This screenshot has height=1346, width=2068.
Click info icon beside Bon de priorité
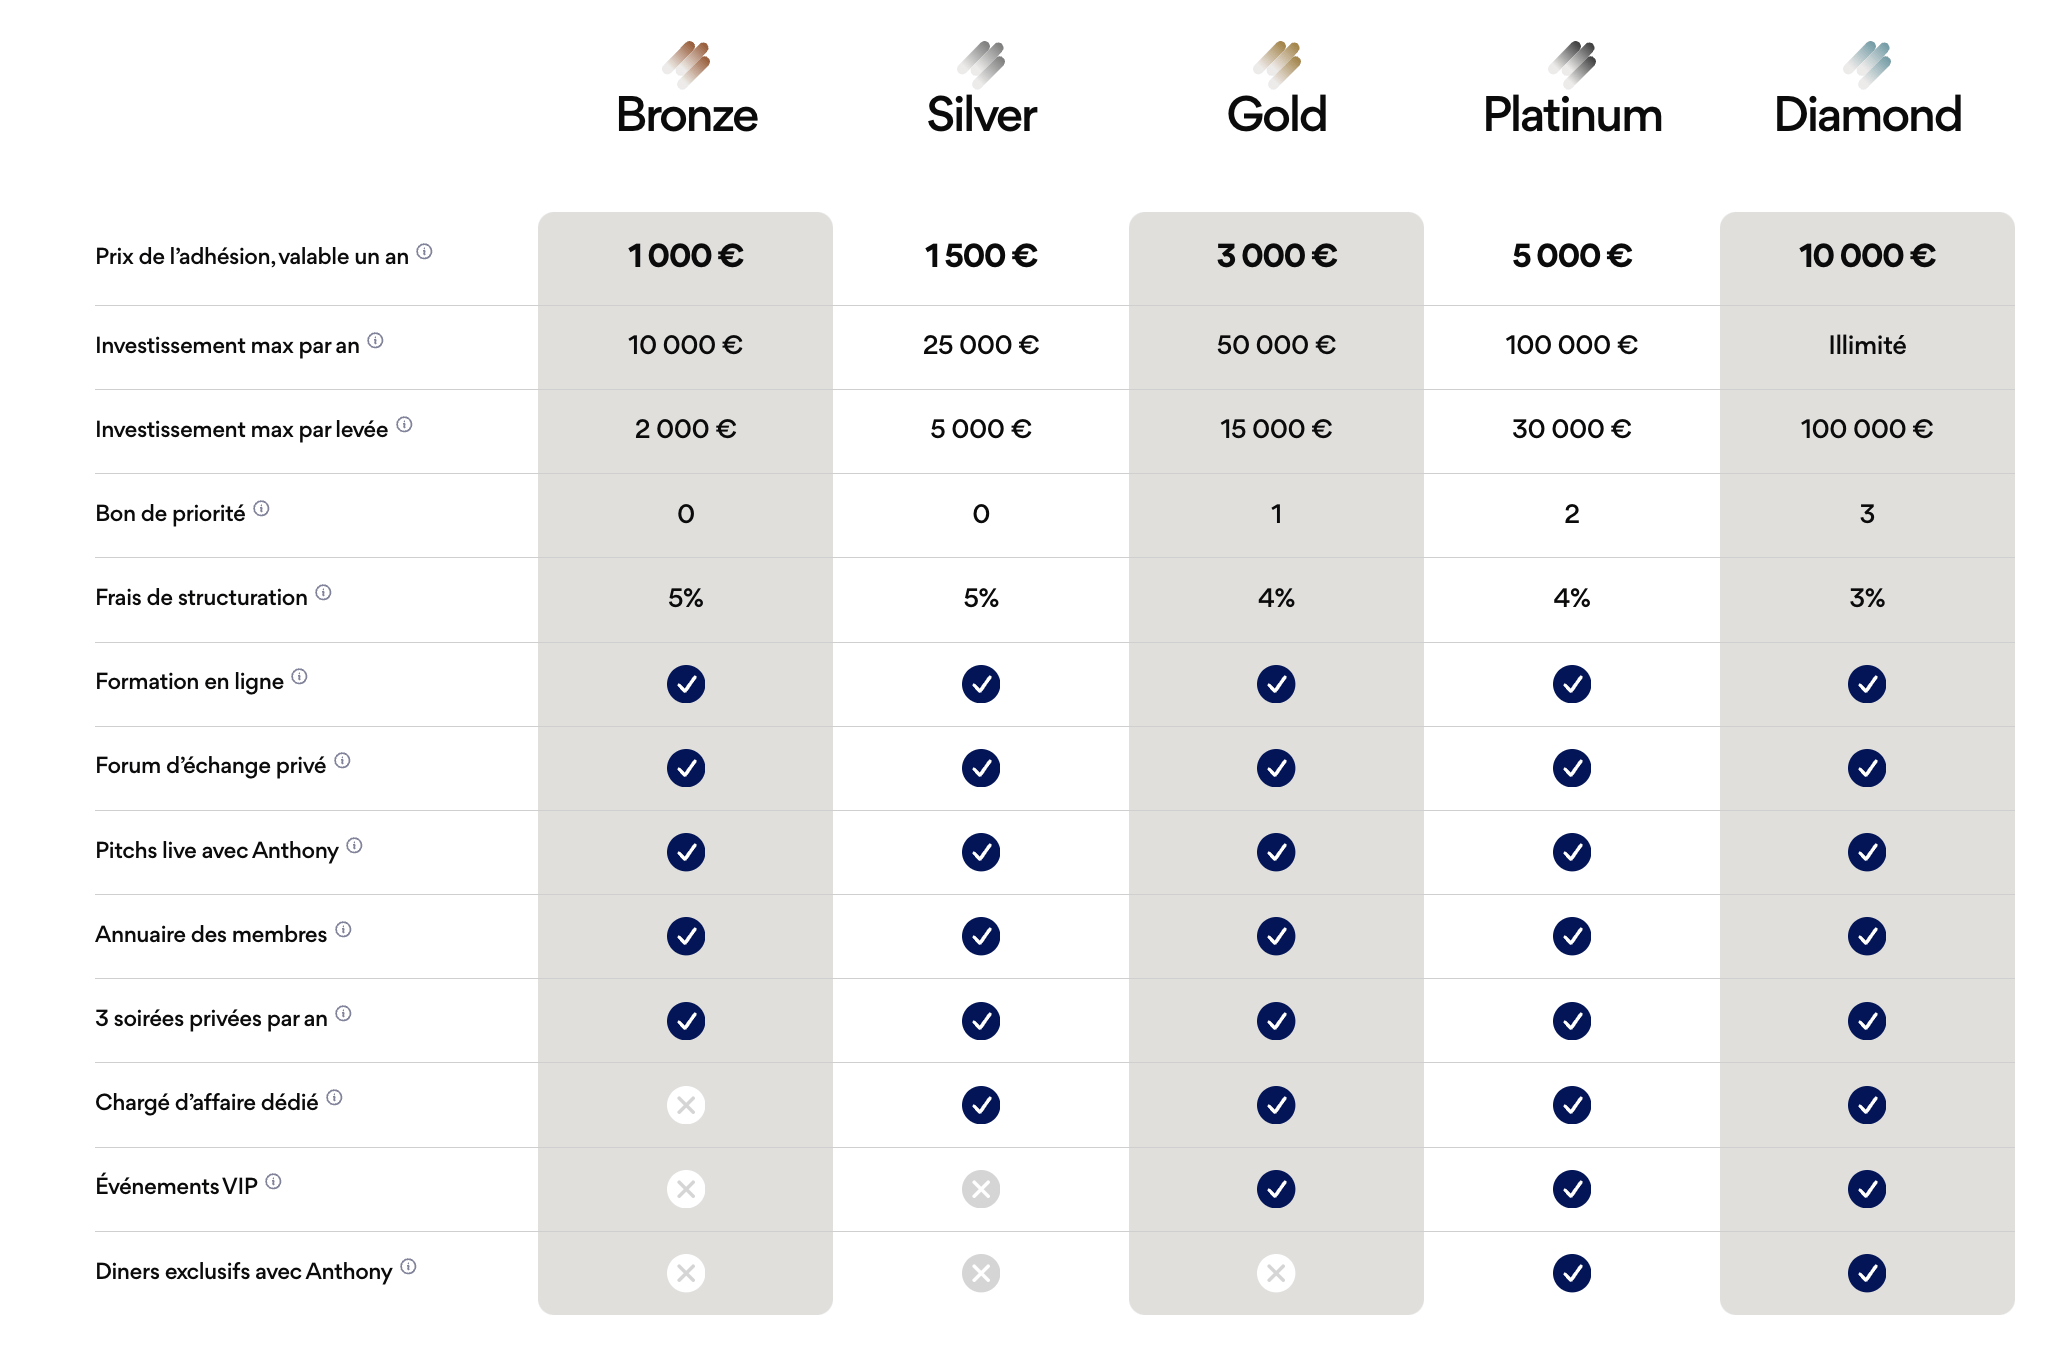(261, 509)
